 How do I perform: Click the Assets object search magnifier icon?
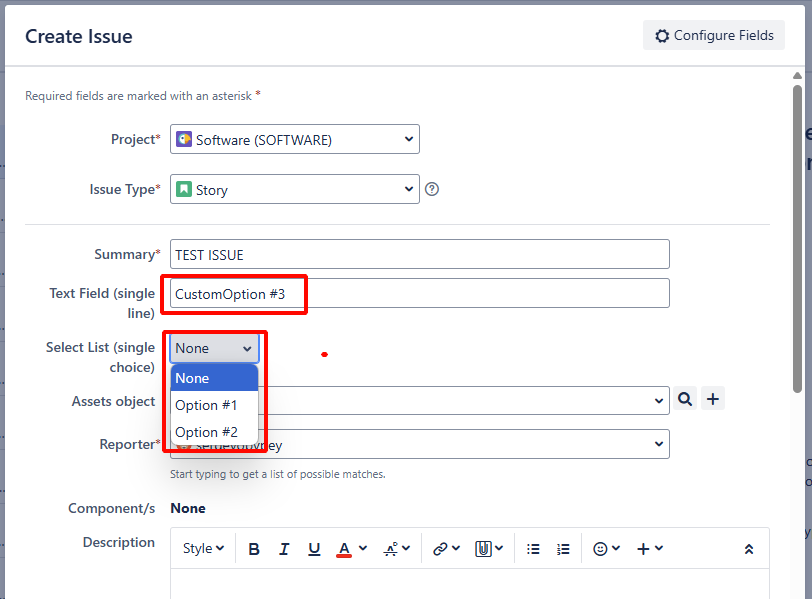coord(685,399)
